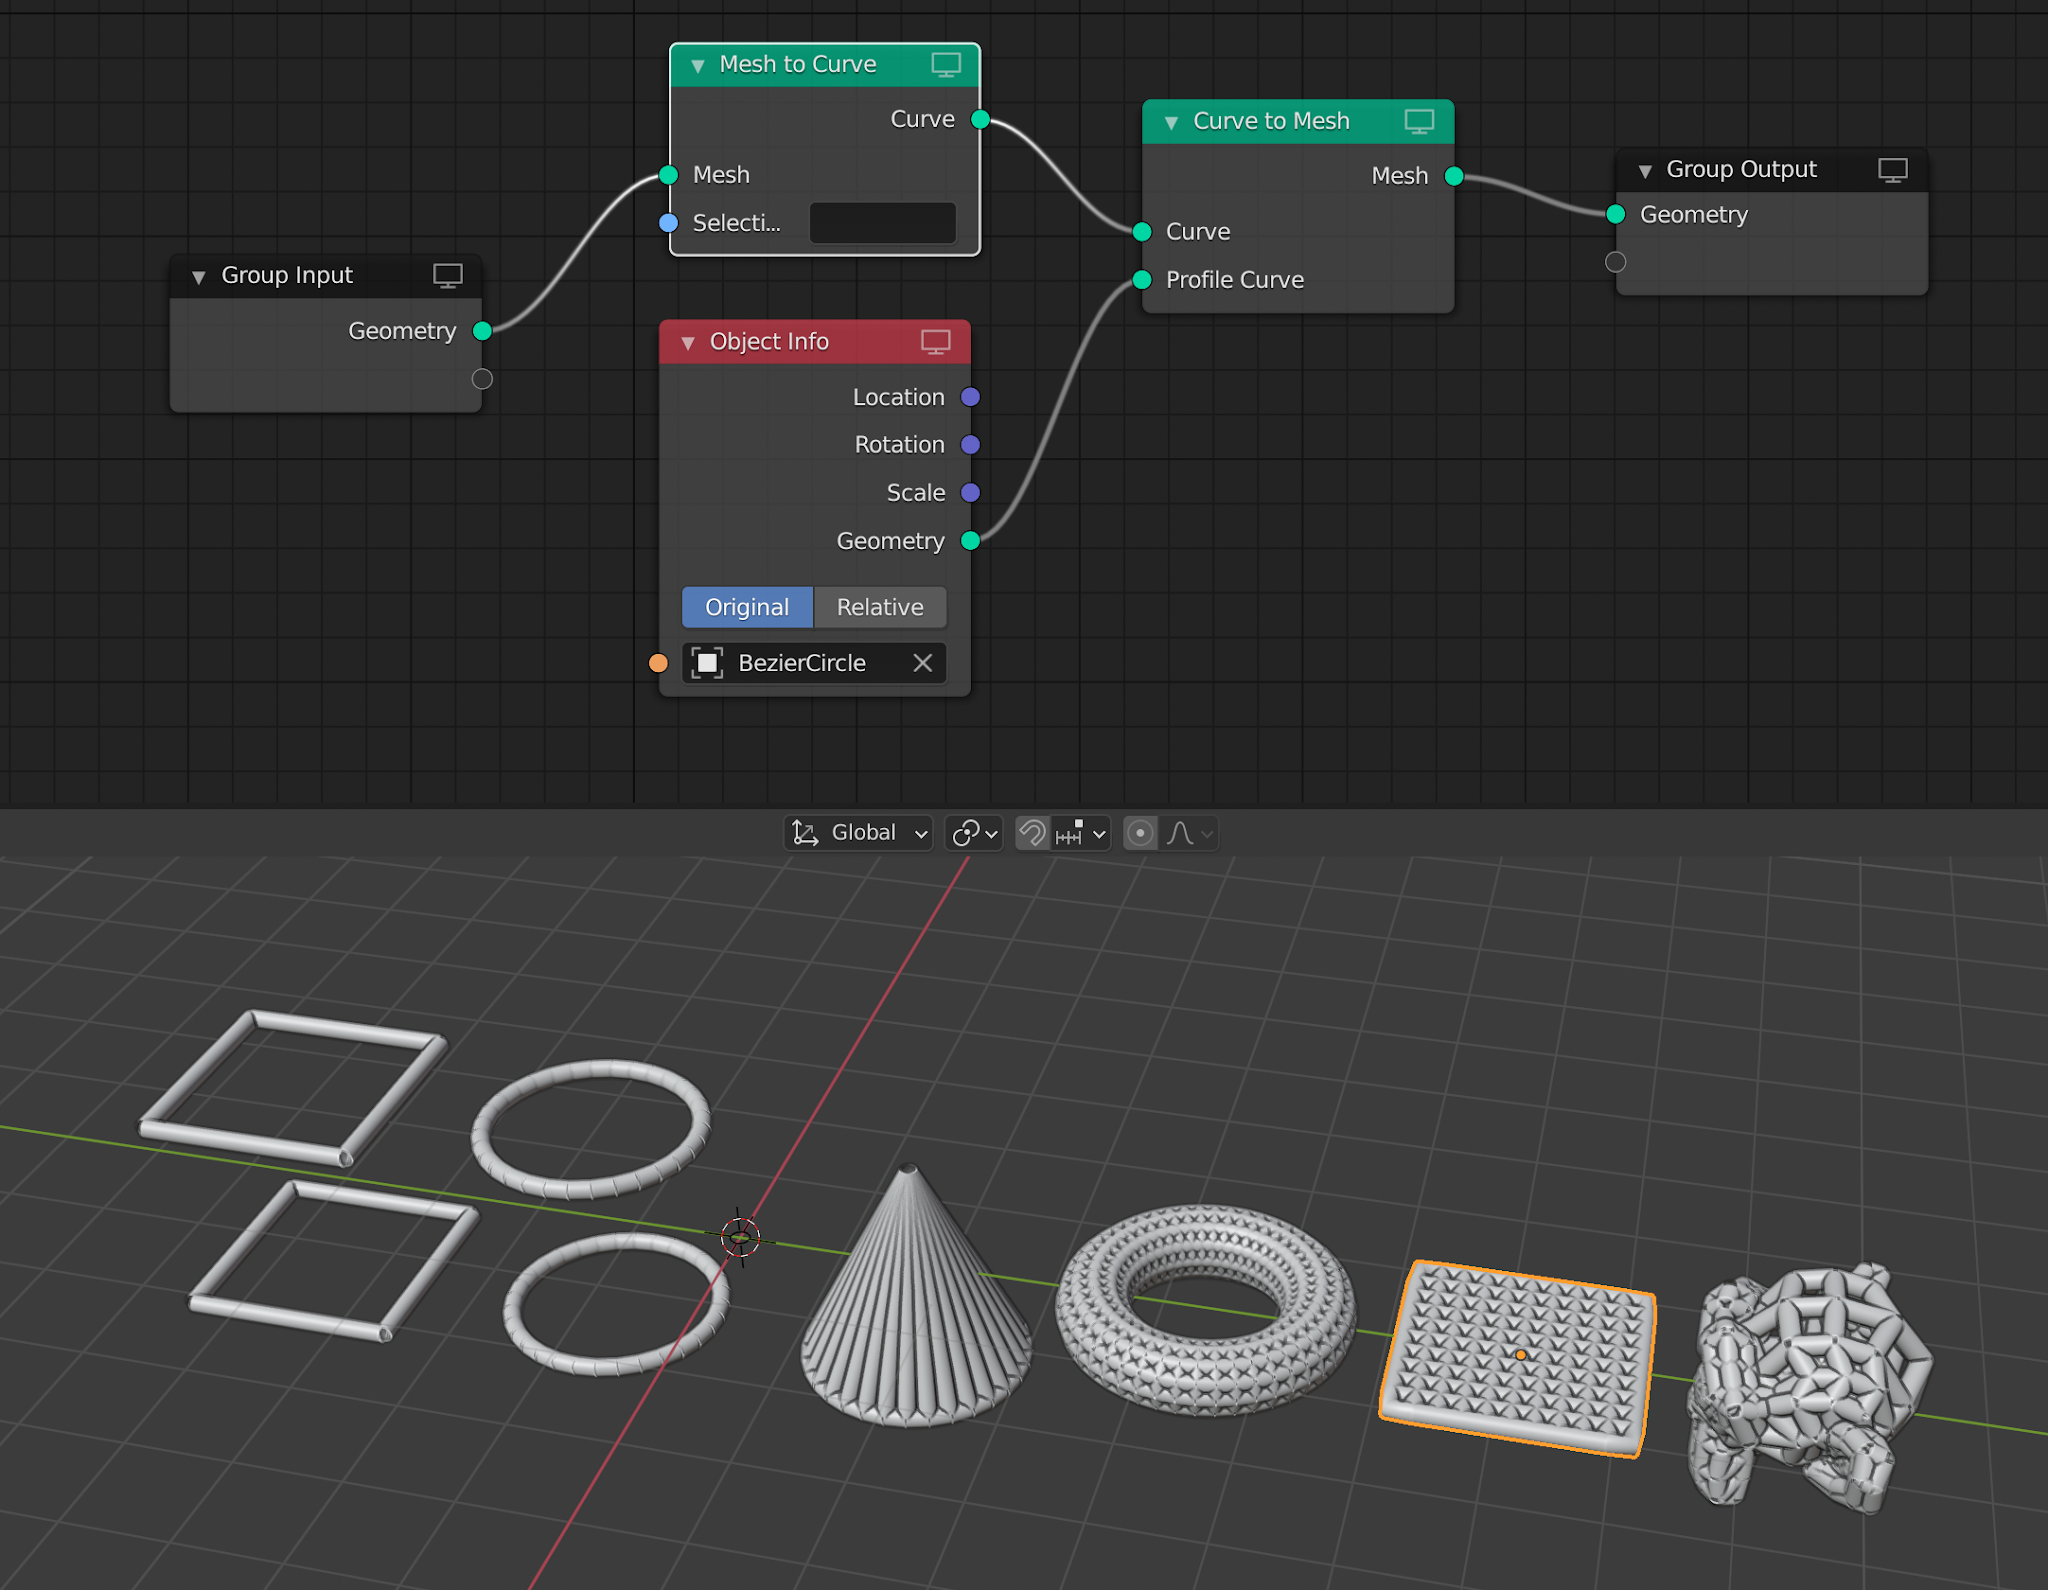
Task: Enable snapping with the magnet toggle
Action: tap(1032, 832)
